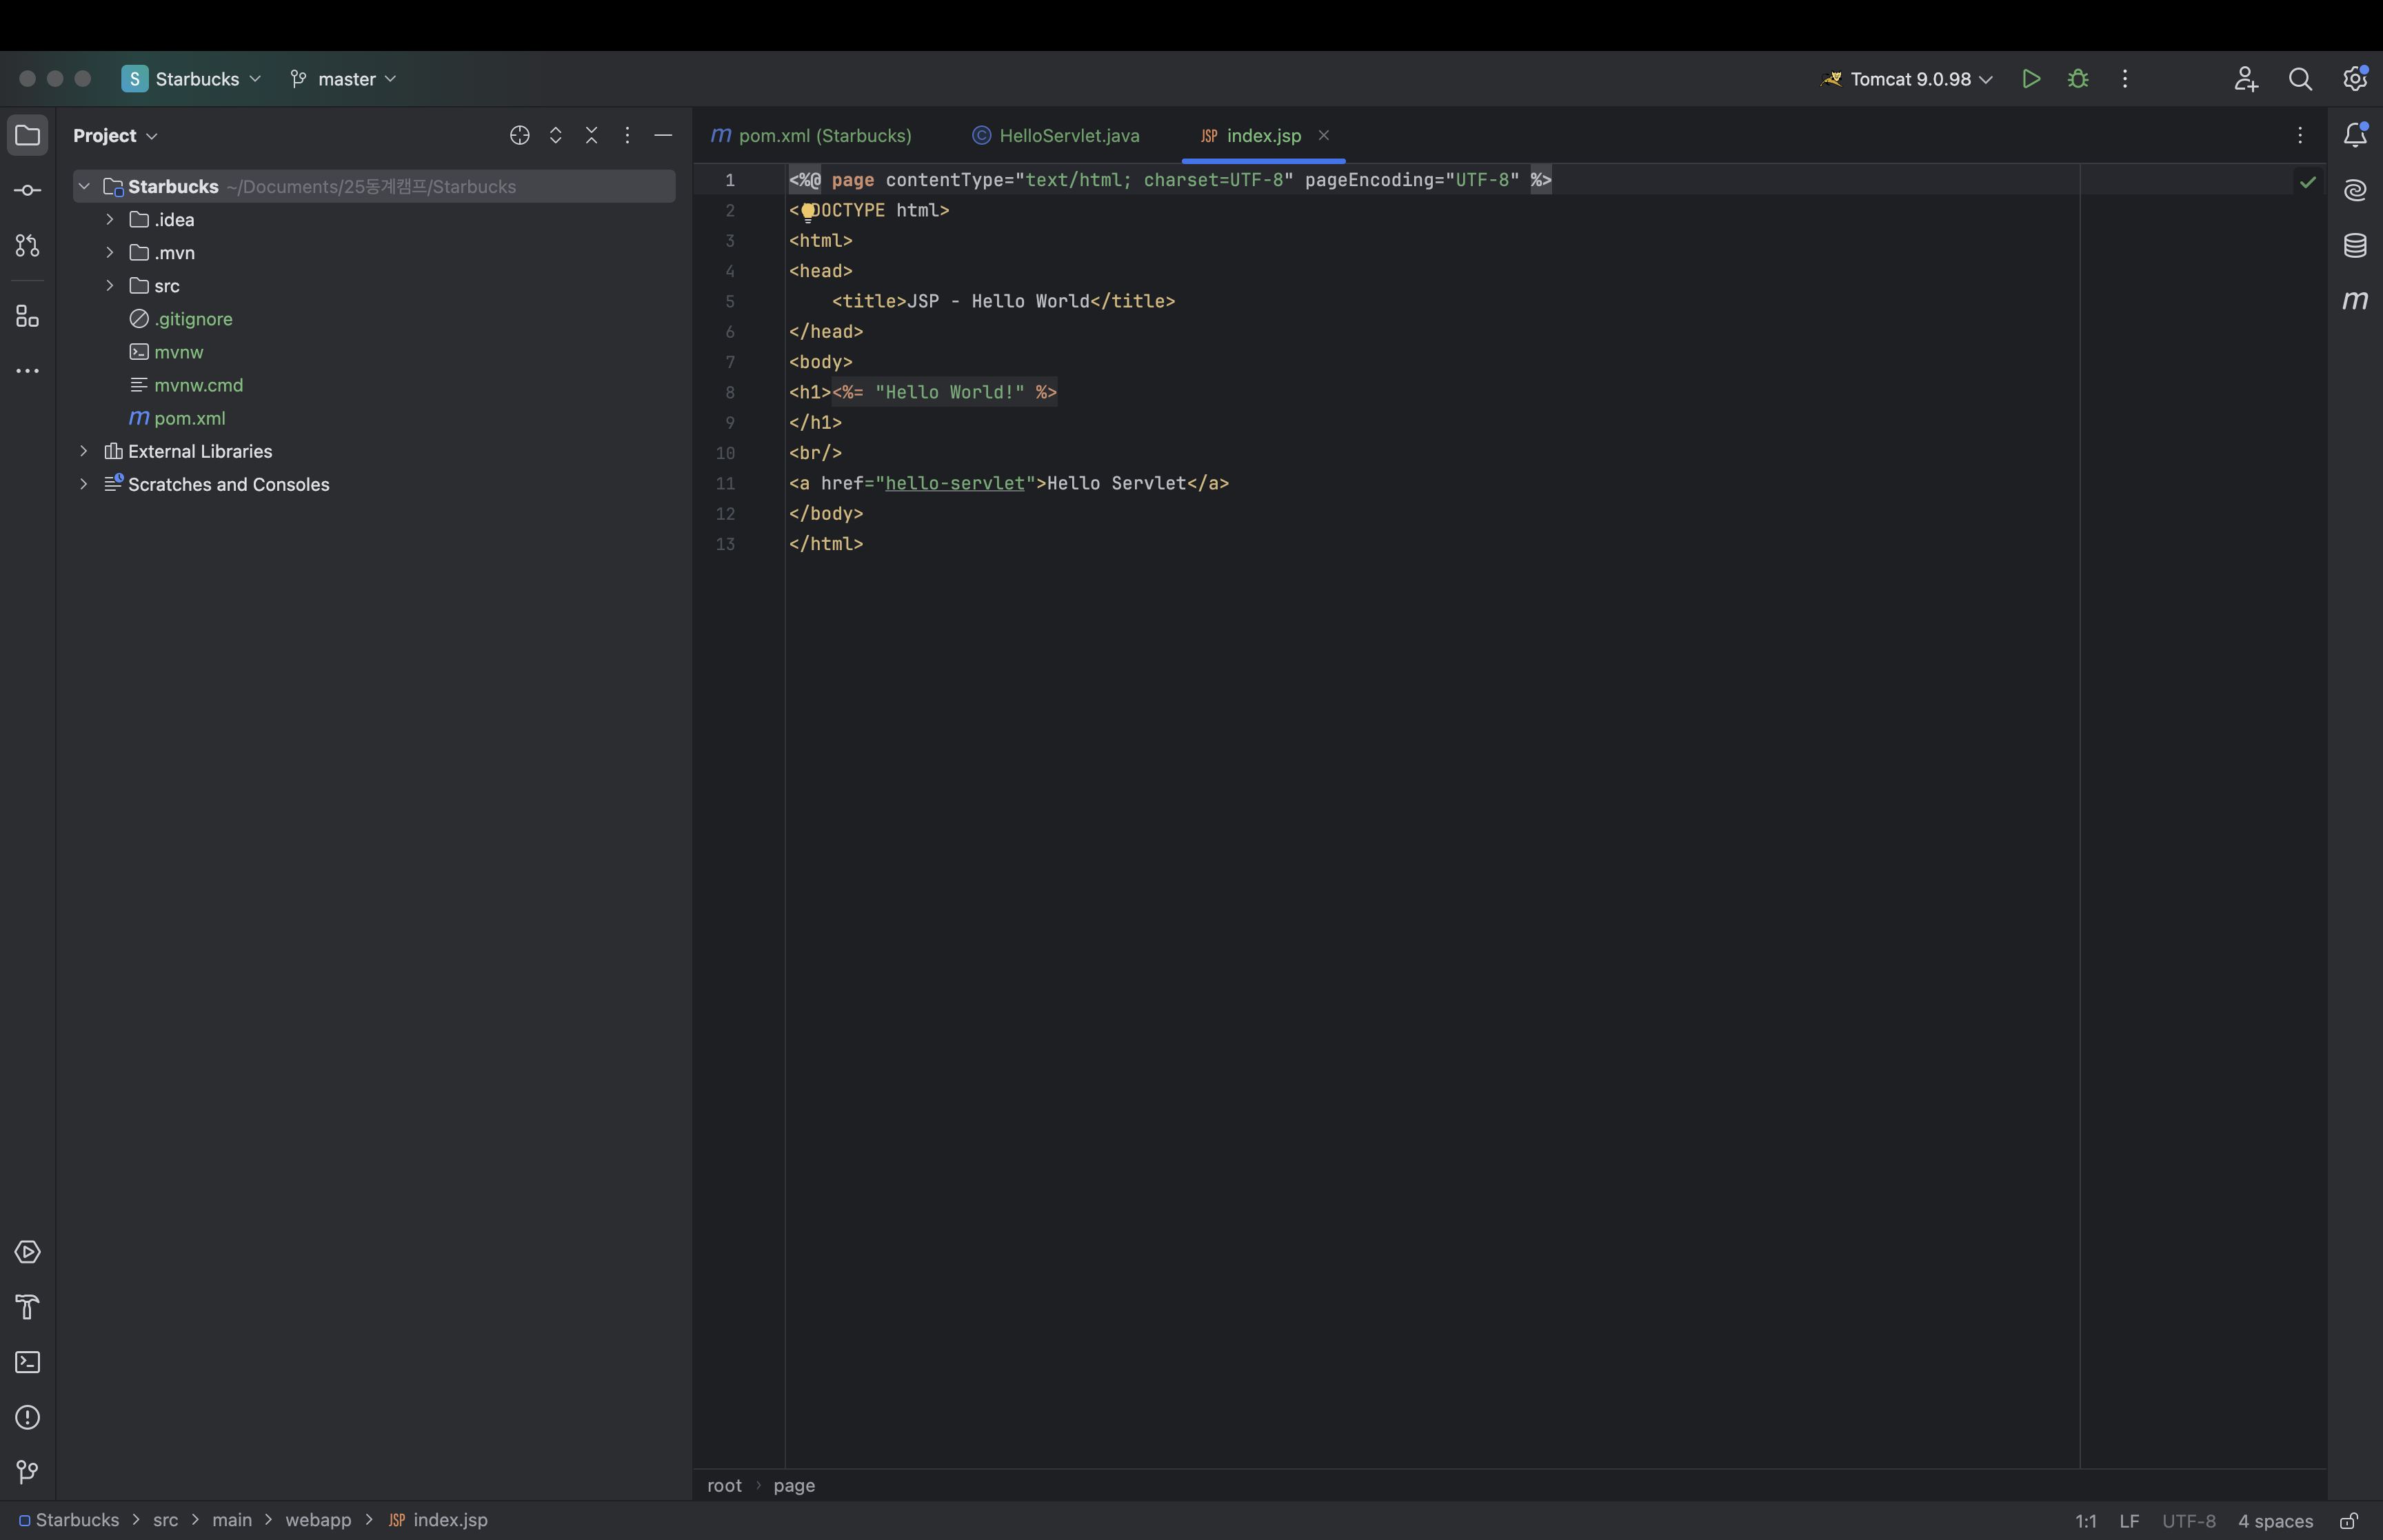Show more tool windows ellipsis
Image resolution: width=2383 pixels, height=1540 pixels.
(x=27, y=371)
